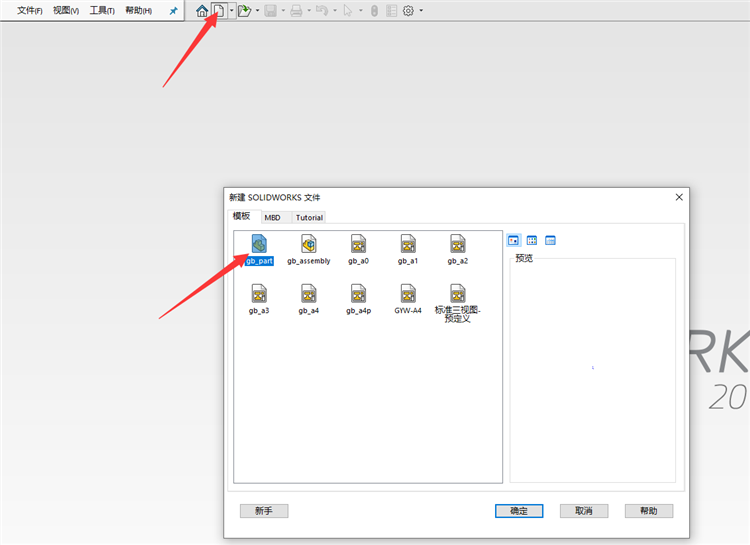Expand the Print dropdown arrow
The height and width of the screenshot is (545, 750).
309,11
